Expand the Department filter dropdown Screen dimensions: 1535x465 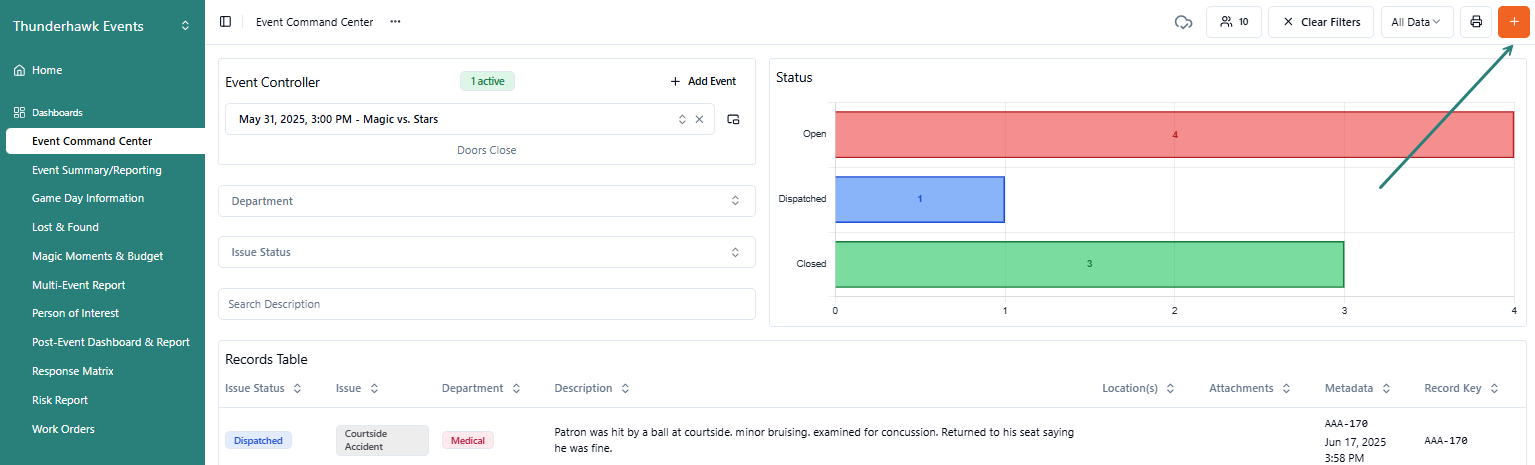pos(486,201)
